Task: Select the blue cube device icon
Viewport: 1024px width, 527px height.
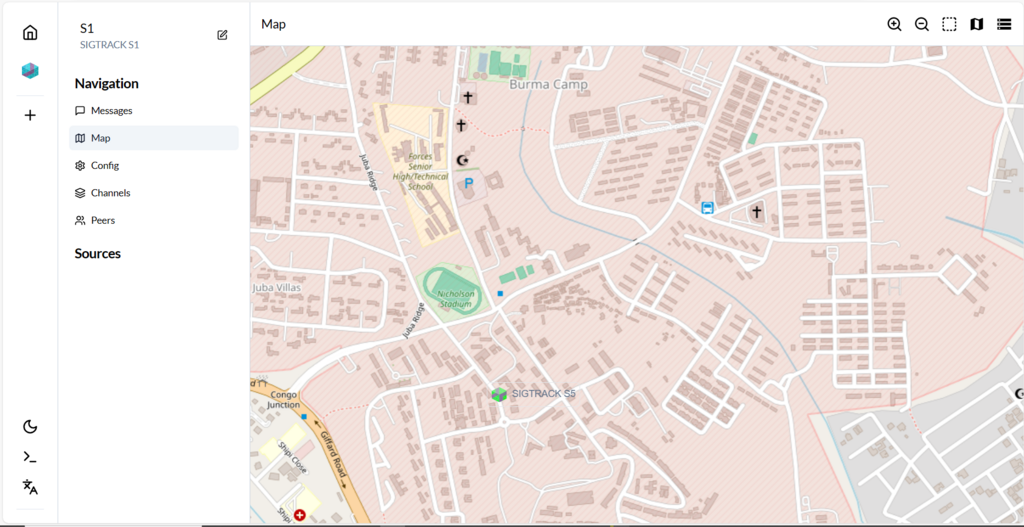Action: (x=30, y=71)
